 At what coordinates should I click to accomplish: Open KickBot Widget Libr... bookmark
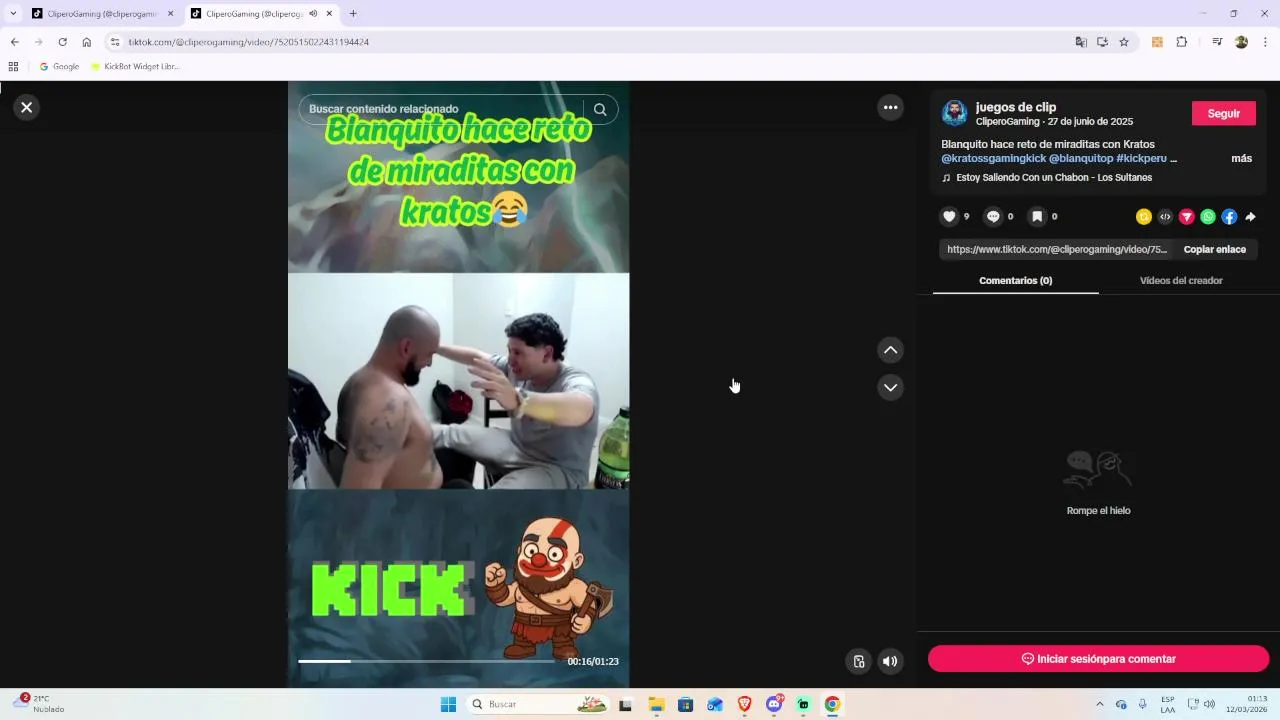click(x=135, y=66)
